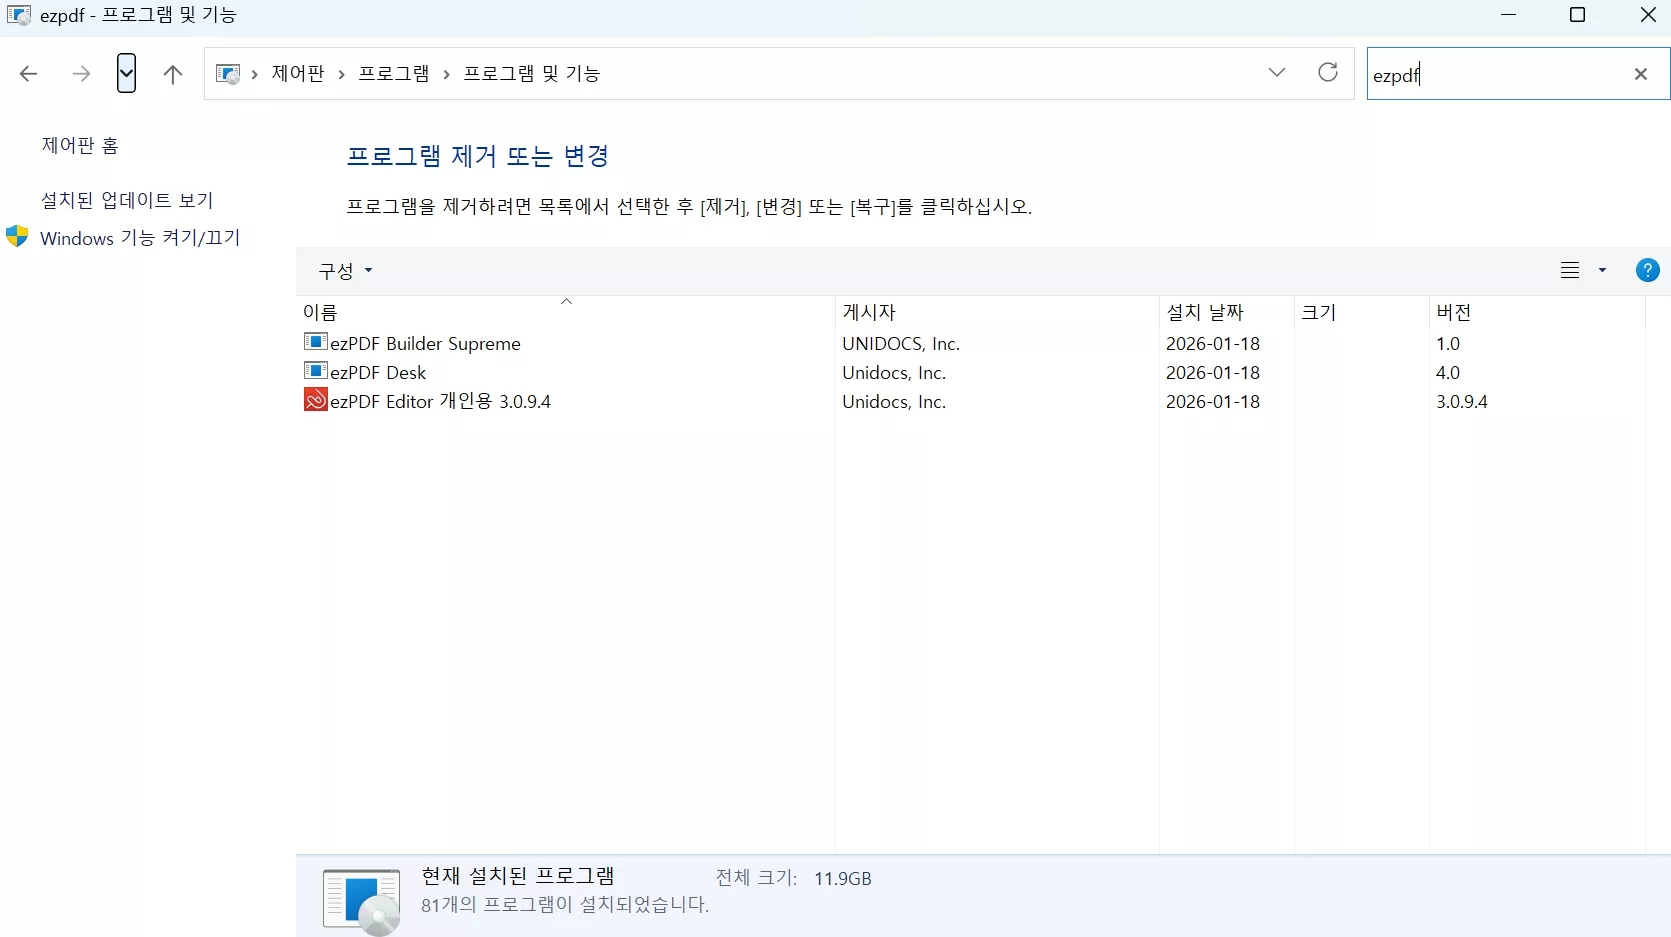This screenshot has height=937, width=1671.
Task: Navigate back using the back arrow
Action: [28, 73]
